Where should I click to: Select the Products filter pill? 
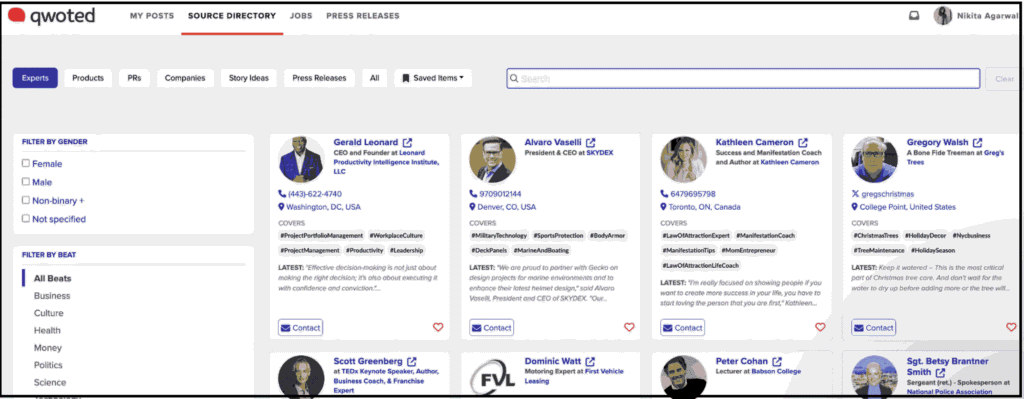coord(88,78)
